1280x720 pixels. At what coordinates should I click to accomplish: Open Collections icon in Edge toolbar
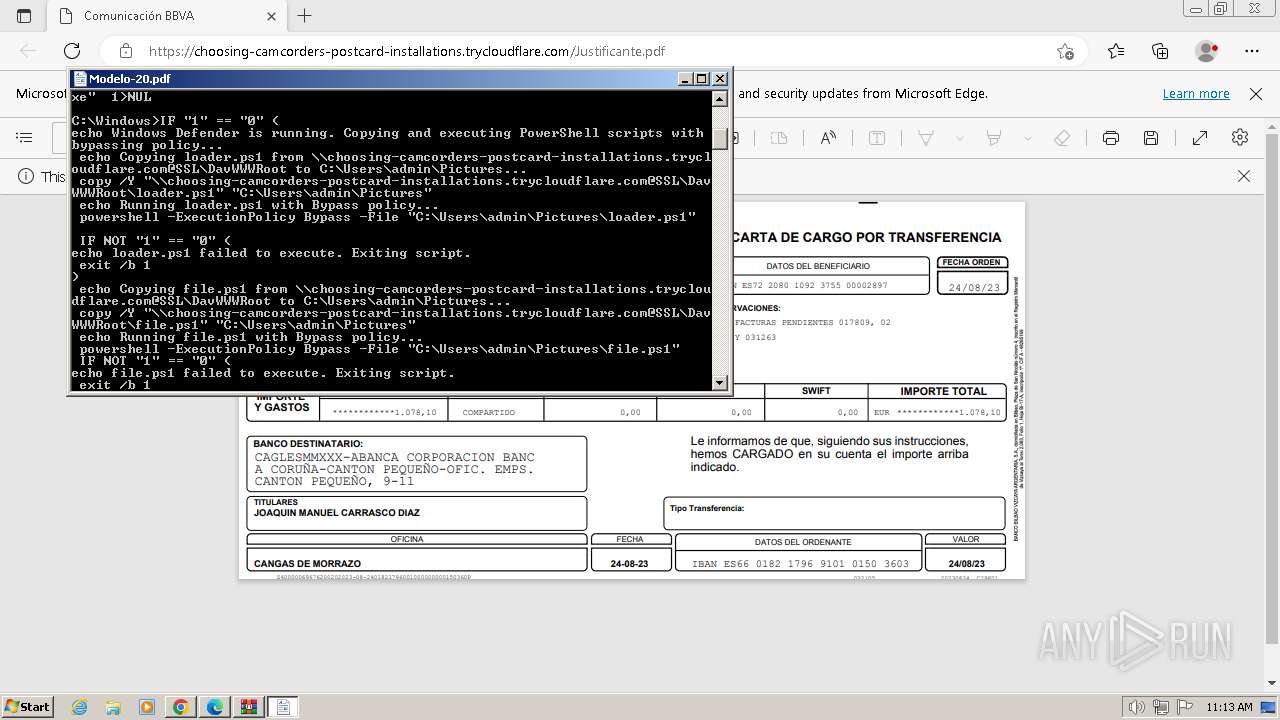(1160, 51)
